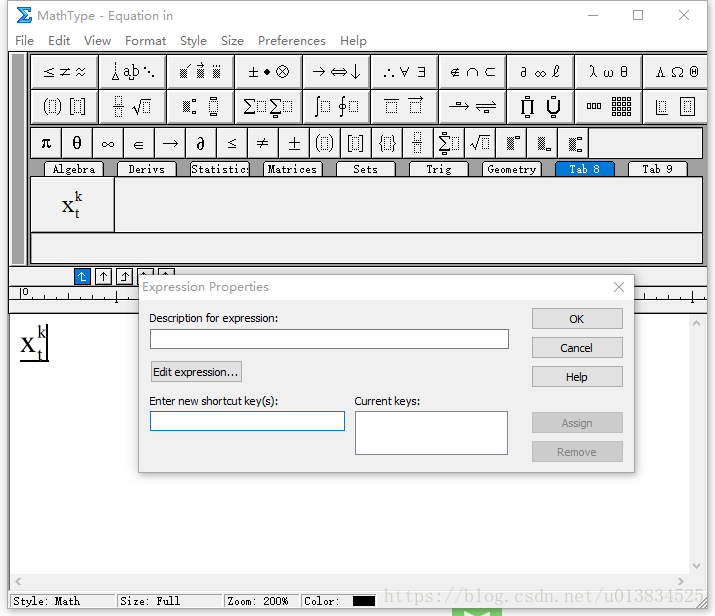
Task: Open the products and set theory templates palette
Action: pyautogui.click(x=540, y=107)
